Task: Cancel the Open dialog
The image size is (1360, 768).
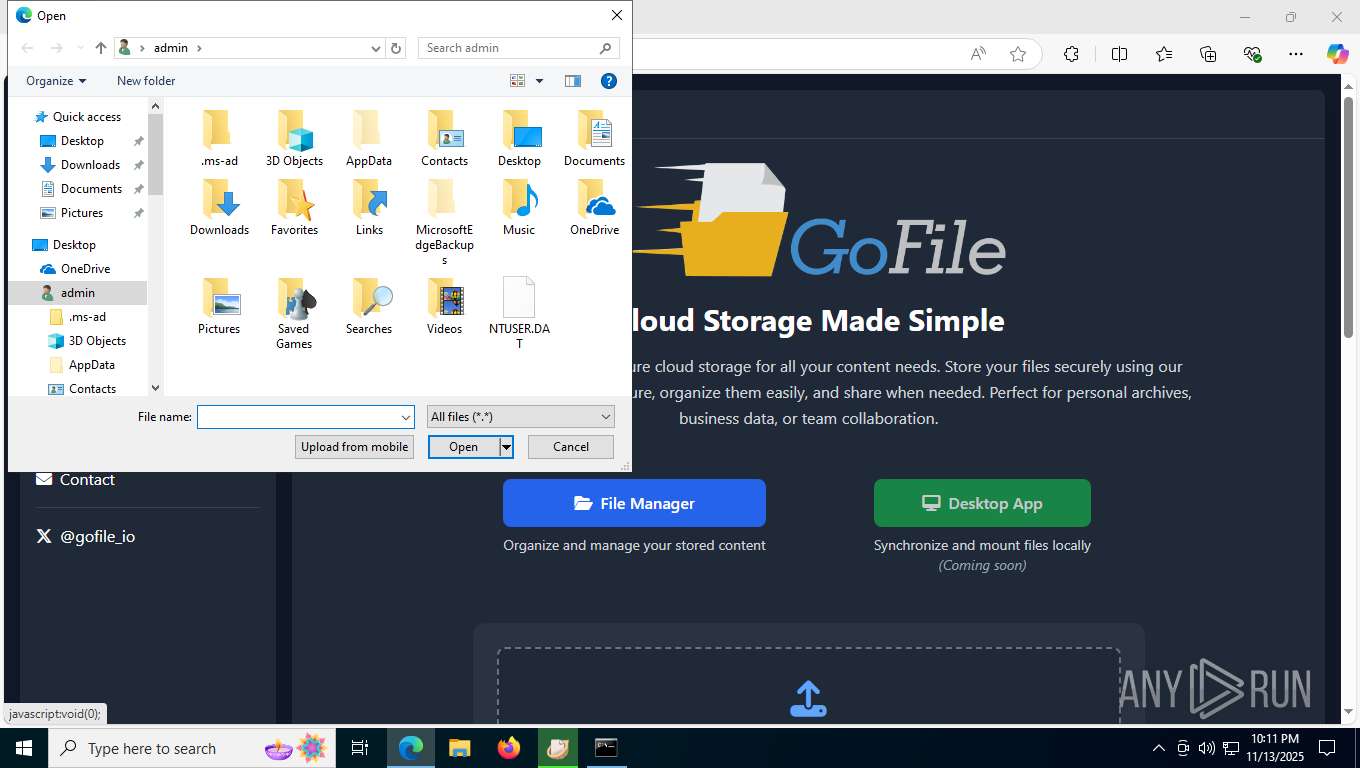Action: pyautogui.click(x=571, y=447)
